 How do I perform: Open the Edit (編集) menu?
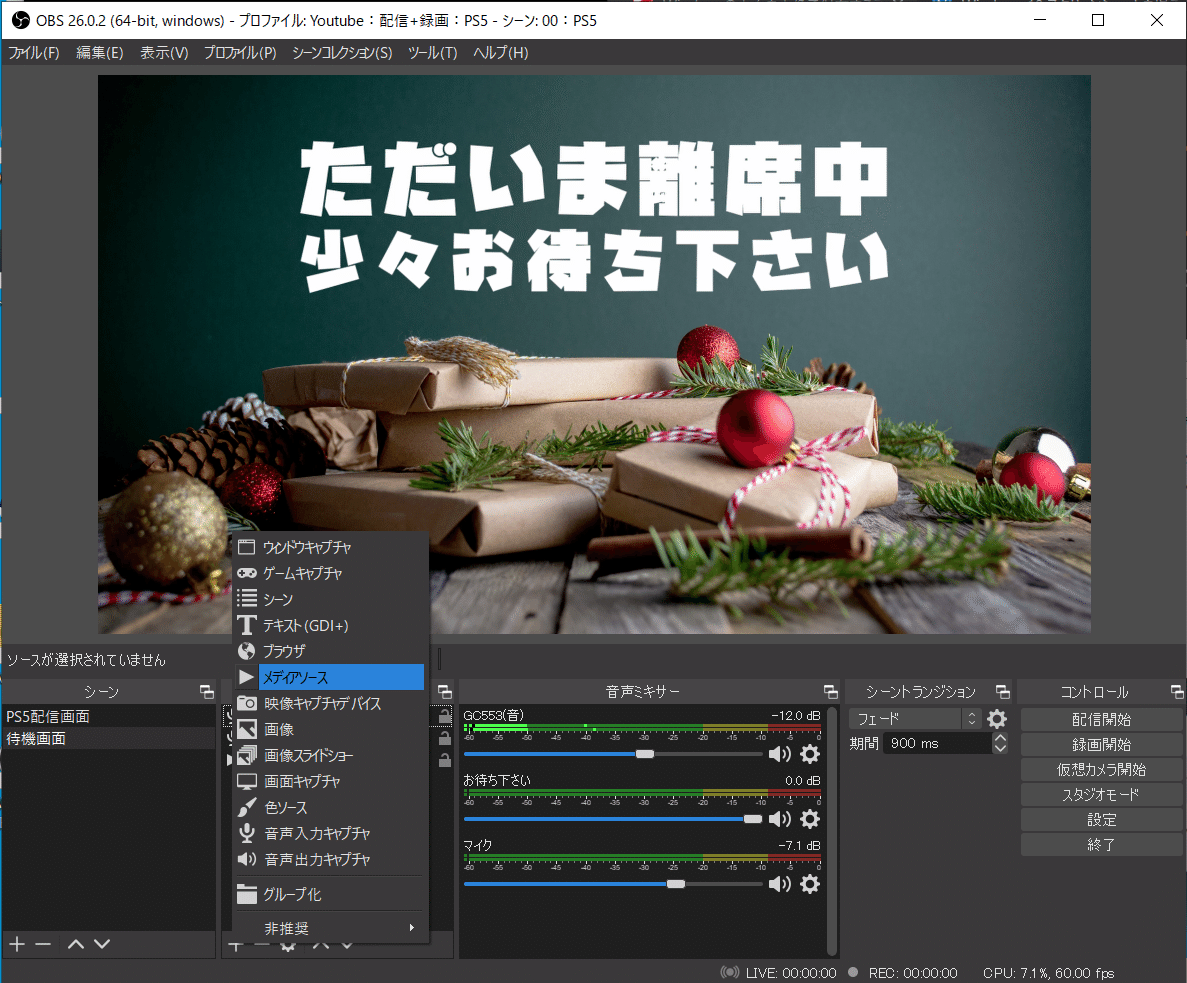coord(100,52)
